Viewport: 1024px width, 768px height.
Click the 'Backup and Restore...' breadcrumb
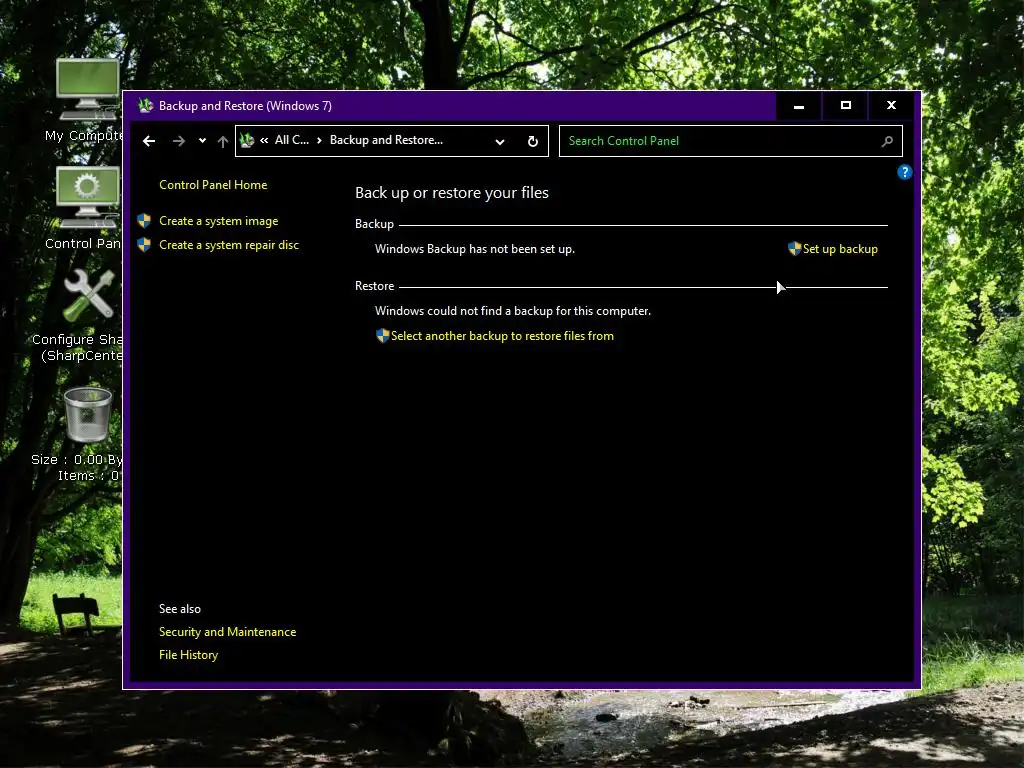[x=386, y=140]
